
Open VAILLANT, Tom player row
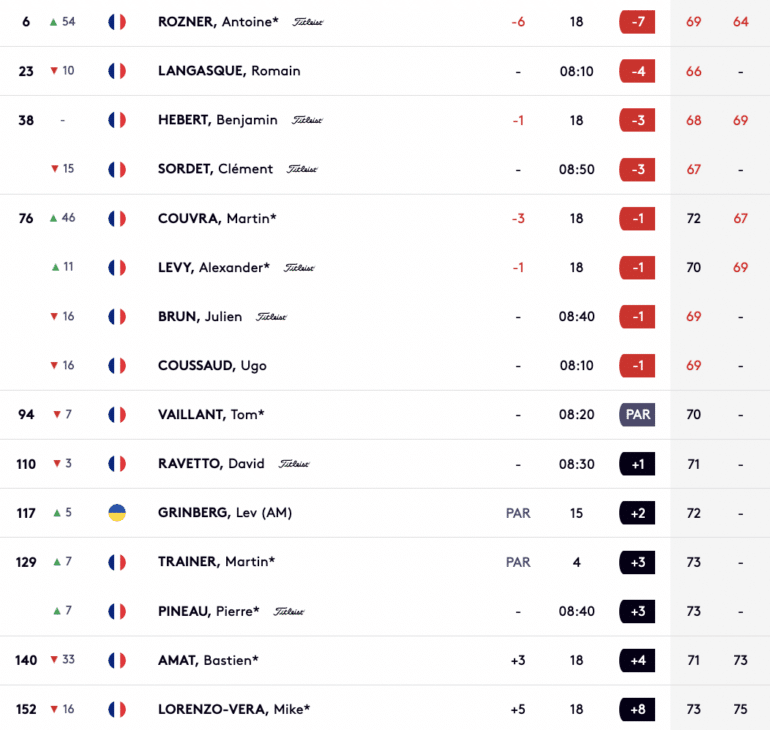(385, 415)
